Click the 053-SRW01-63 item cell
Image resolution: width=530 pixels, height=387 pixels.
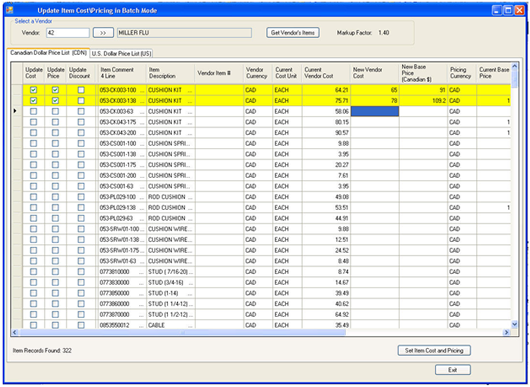pyautogui.click(x=122, y=261)
